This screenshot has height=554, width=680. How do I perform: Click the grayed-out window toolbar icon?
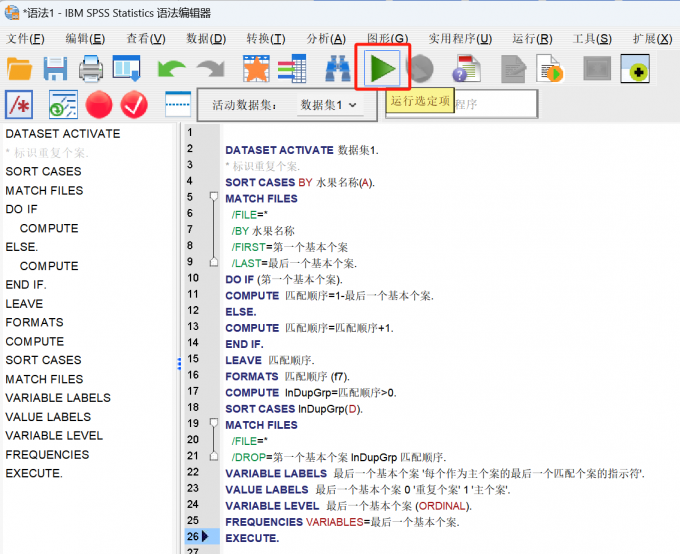(x=597, y=69)
